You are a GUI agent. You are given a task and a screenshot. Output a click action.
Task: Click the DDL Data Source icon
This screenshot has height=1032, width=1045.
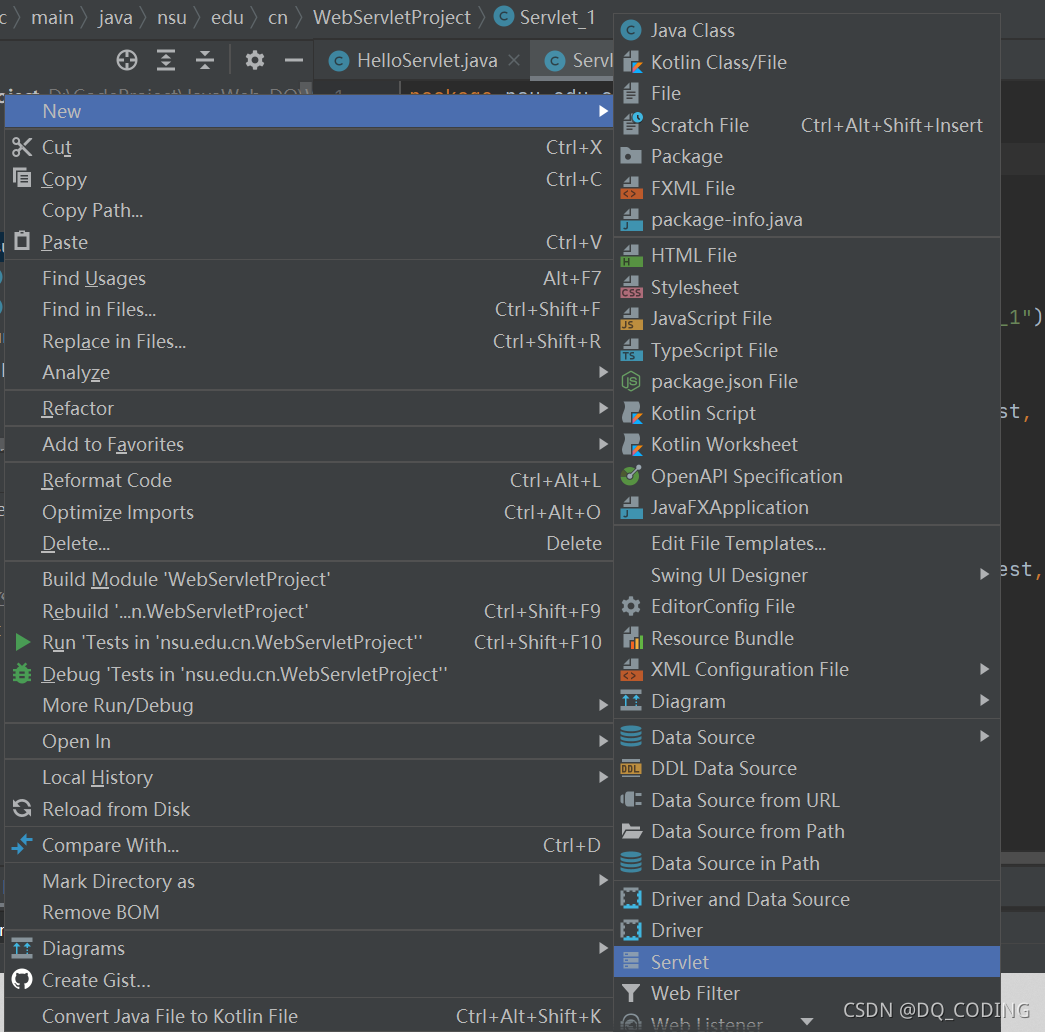(x=630, y=768)
